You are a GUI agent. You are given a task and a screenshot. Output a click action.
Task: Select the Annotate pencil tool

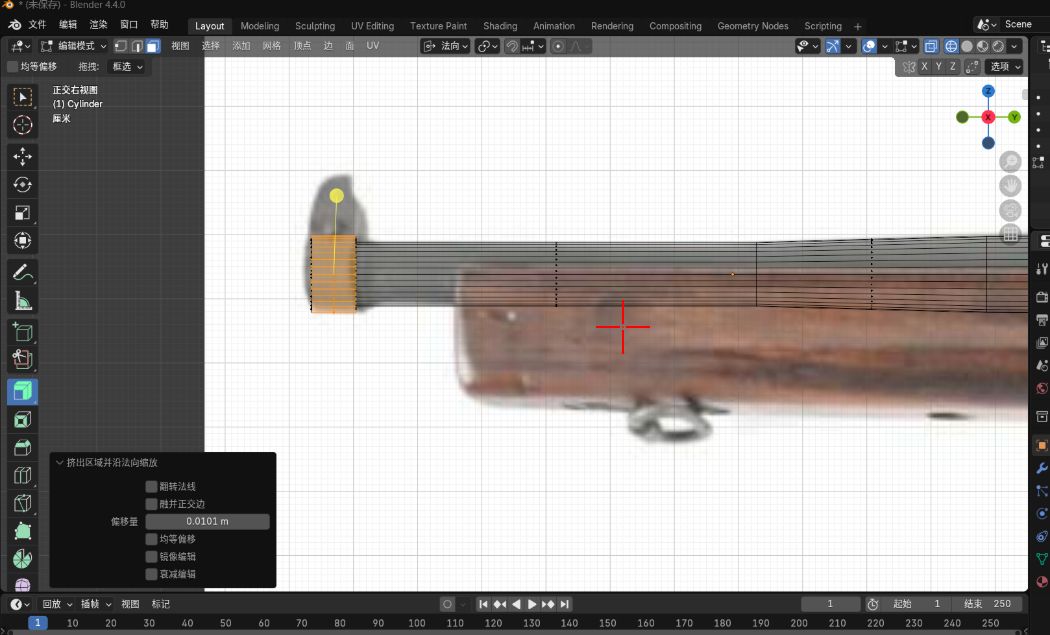click(22, 273)
